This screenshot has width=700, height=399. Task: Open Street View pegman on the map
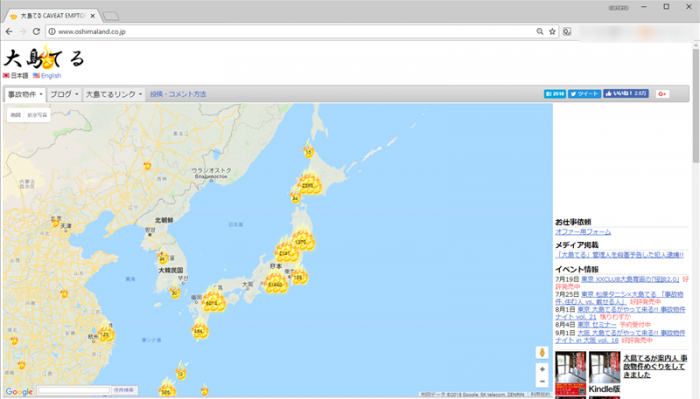point(542,353)
